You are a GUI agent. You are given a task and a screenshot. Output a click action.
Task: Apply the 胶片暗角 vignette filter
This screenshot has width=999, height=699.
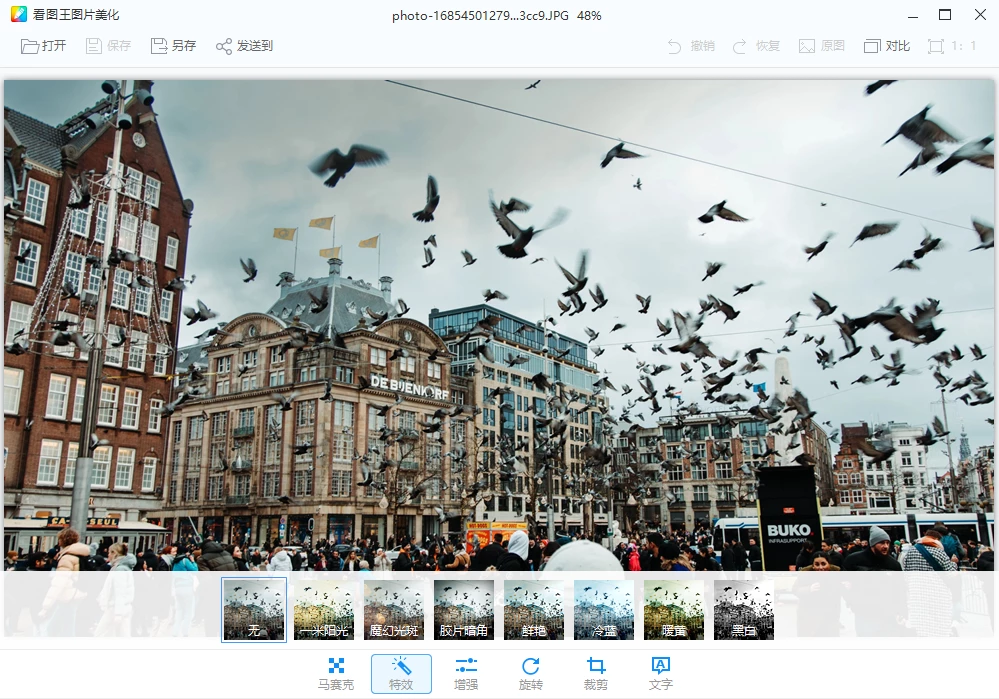coord(464,609)
